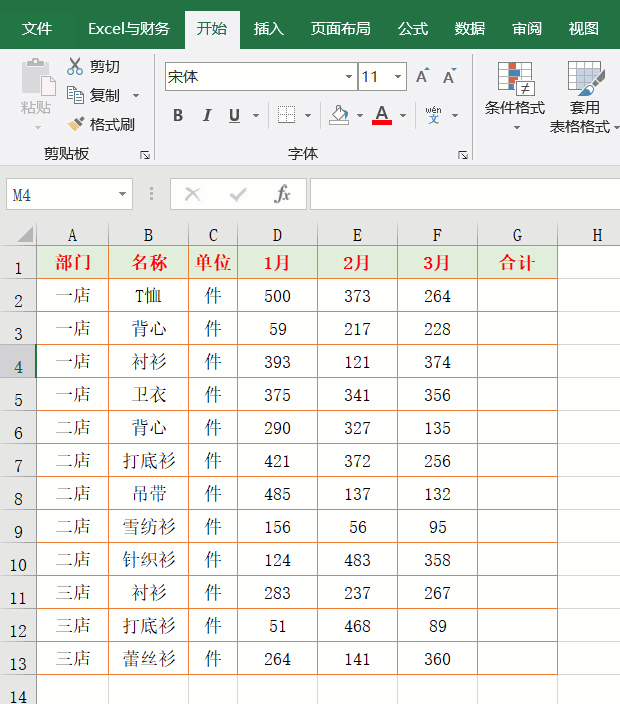
Task: Apply cell borders icon
Action: point(286,115)
